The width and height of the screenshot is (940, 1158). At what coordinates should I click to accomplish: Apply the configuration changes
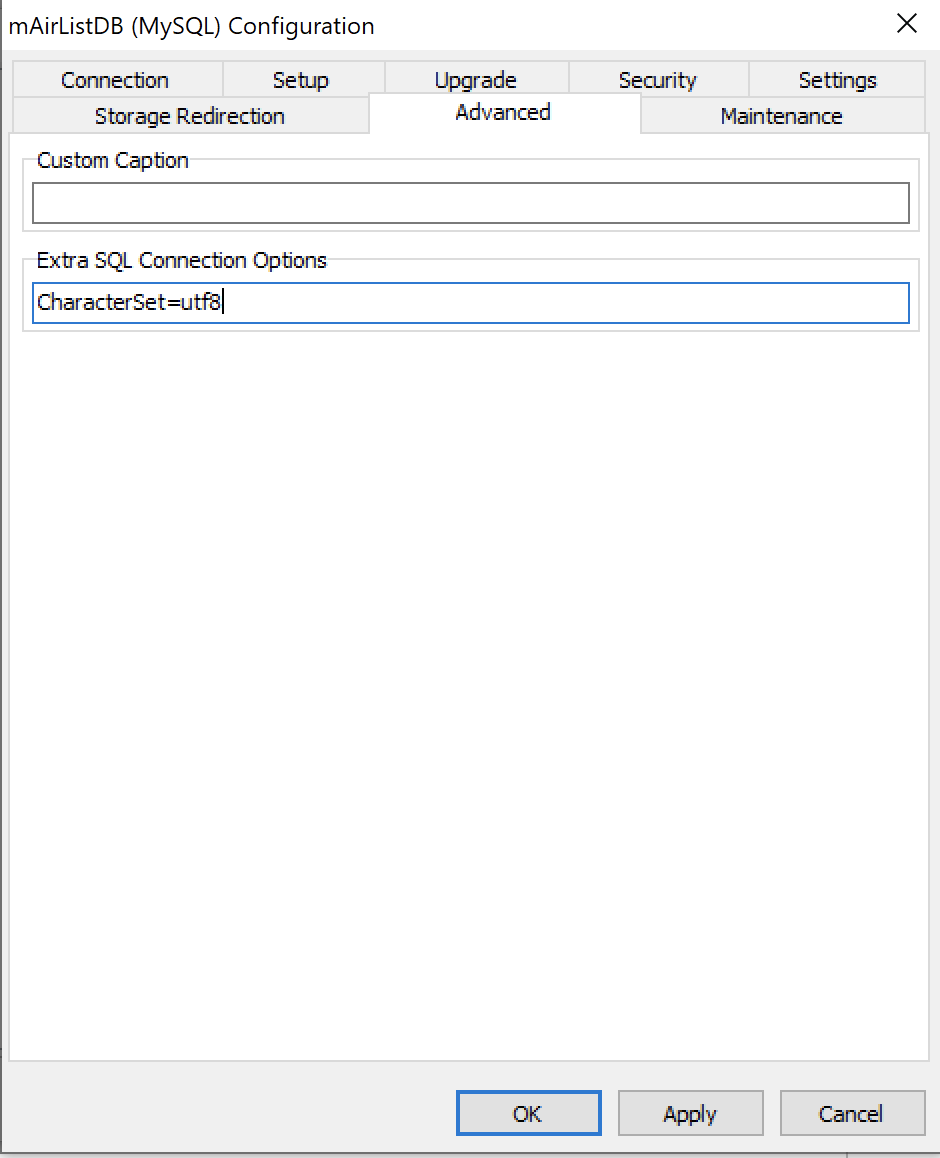(x=690, y=1114)
